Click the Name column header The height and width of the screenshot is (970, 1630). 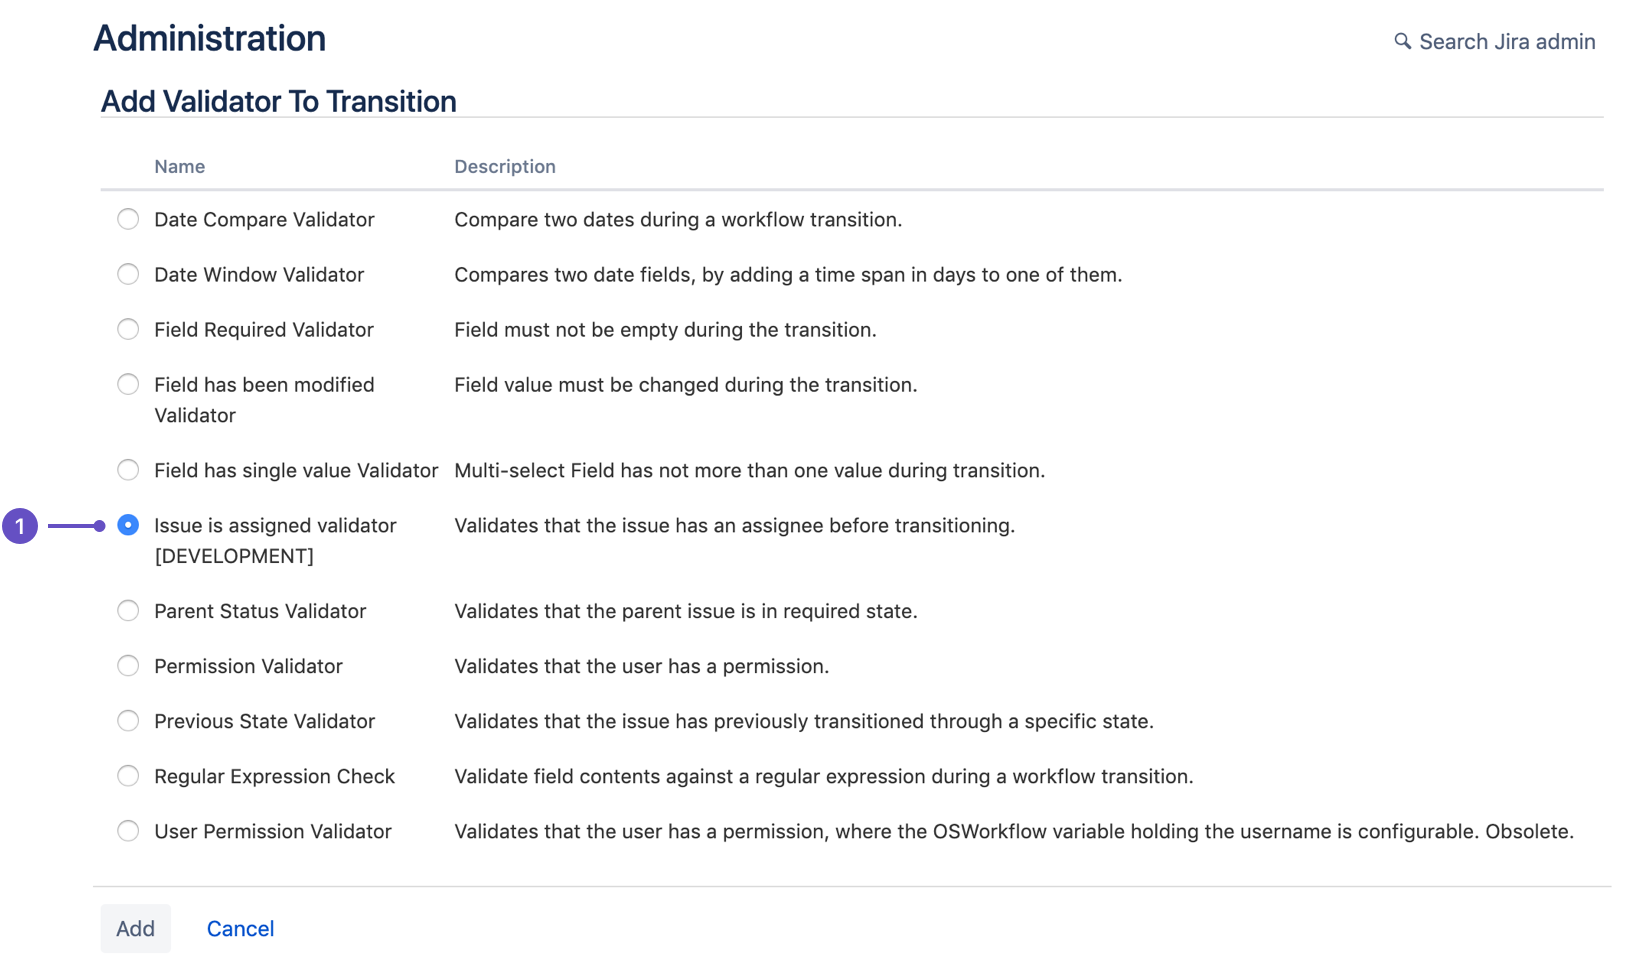pos(179,166)
